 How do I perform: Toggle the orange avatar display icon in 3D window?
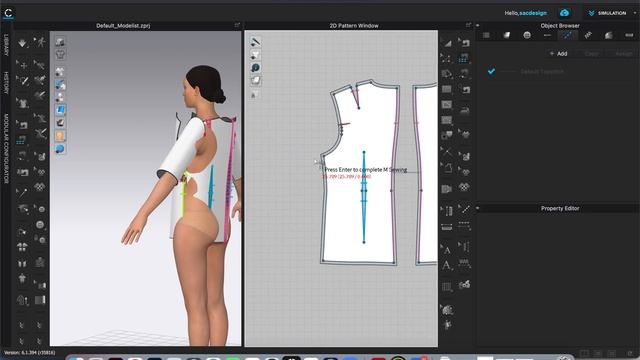60,136
